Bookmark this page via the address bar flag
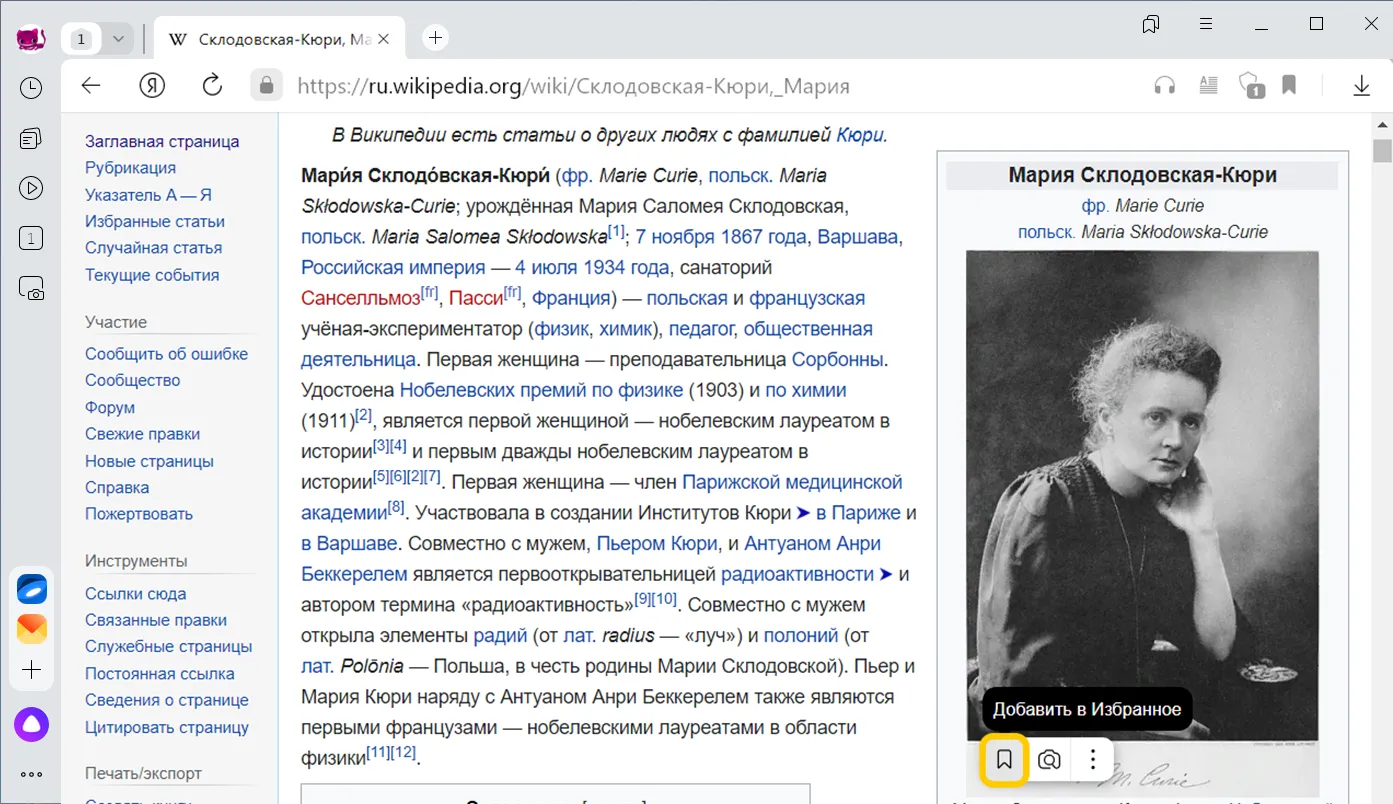 point(1289,85)
